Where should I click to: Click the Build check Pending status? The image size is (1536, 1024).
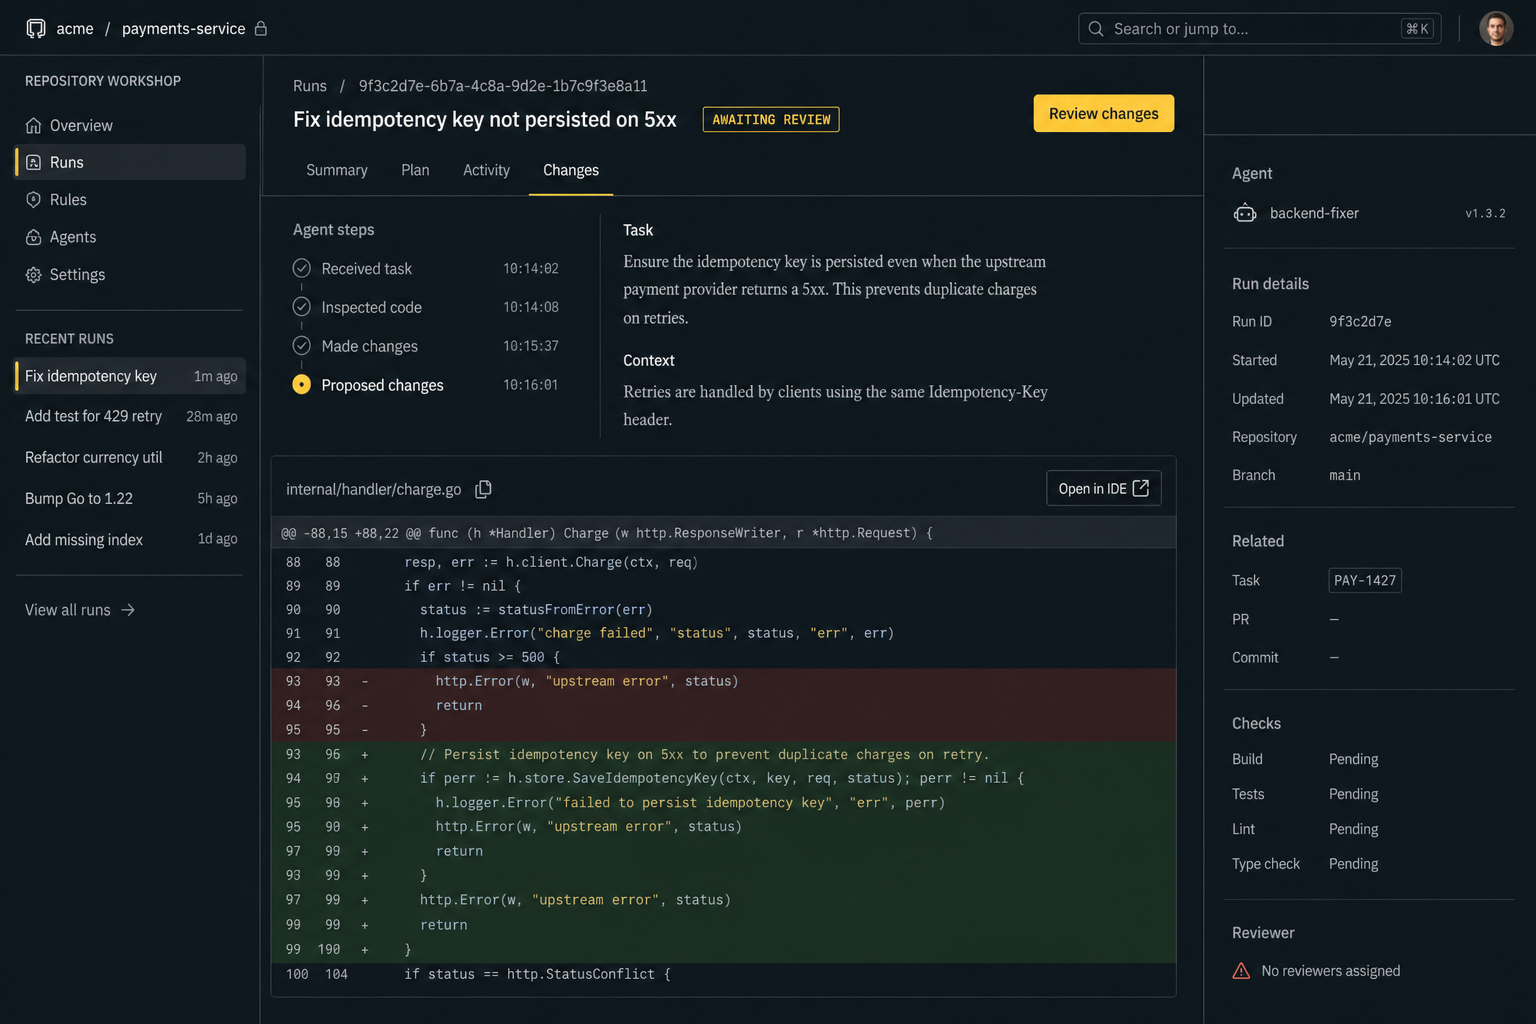pos(1353,759)
